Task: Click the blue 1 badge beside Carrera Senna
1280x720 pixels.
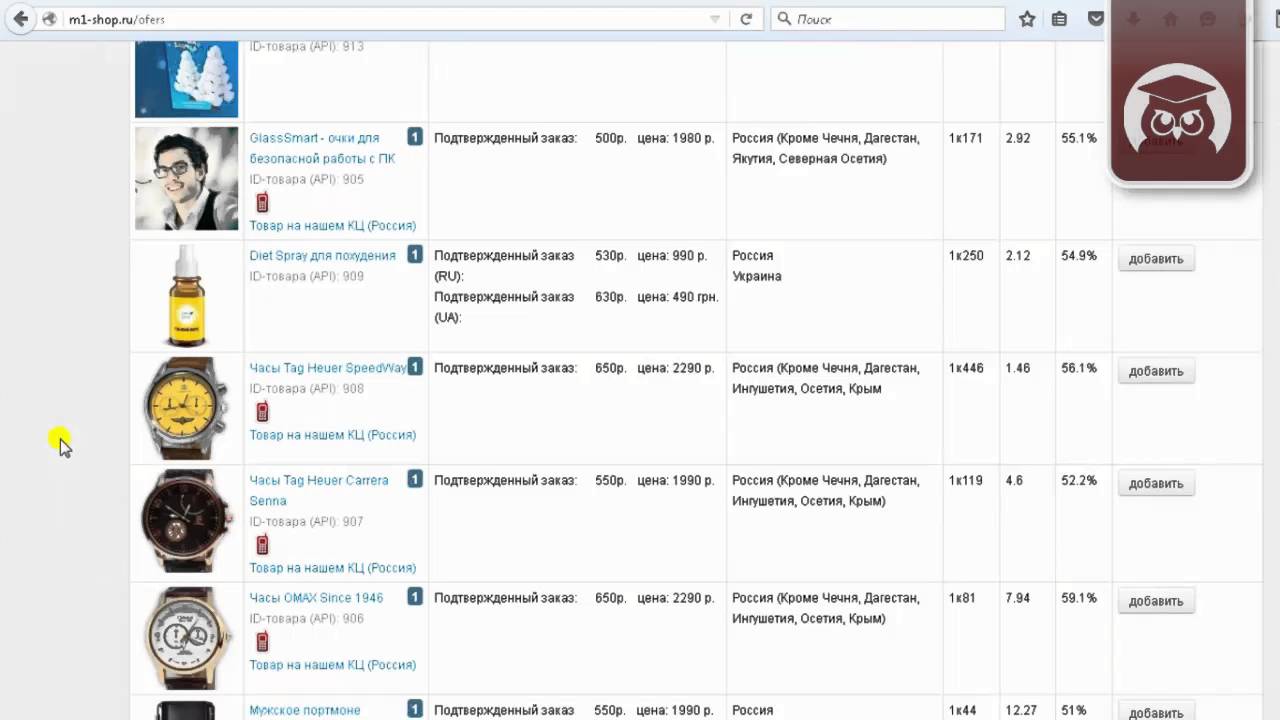Action: [415, 479]
